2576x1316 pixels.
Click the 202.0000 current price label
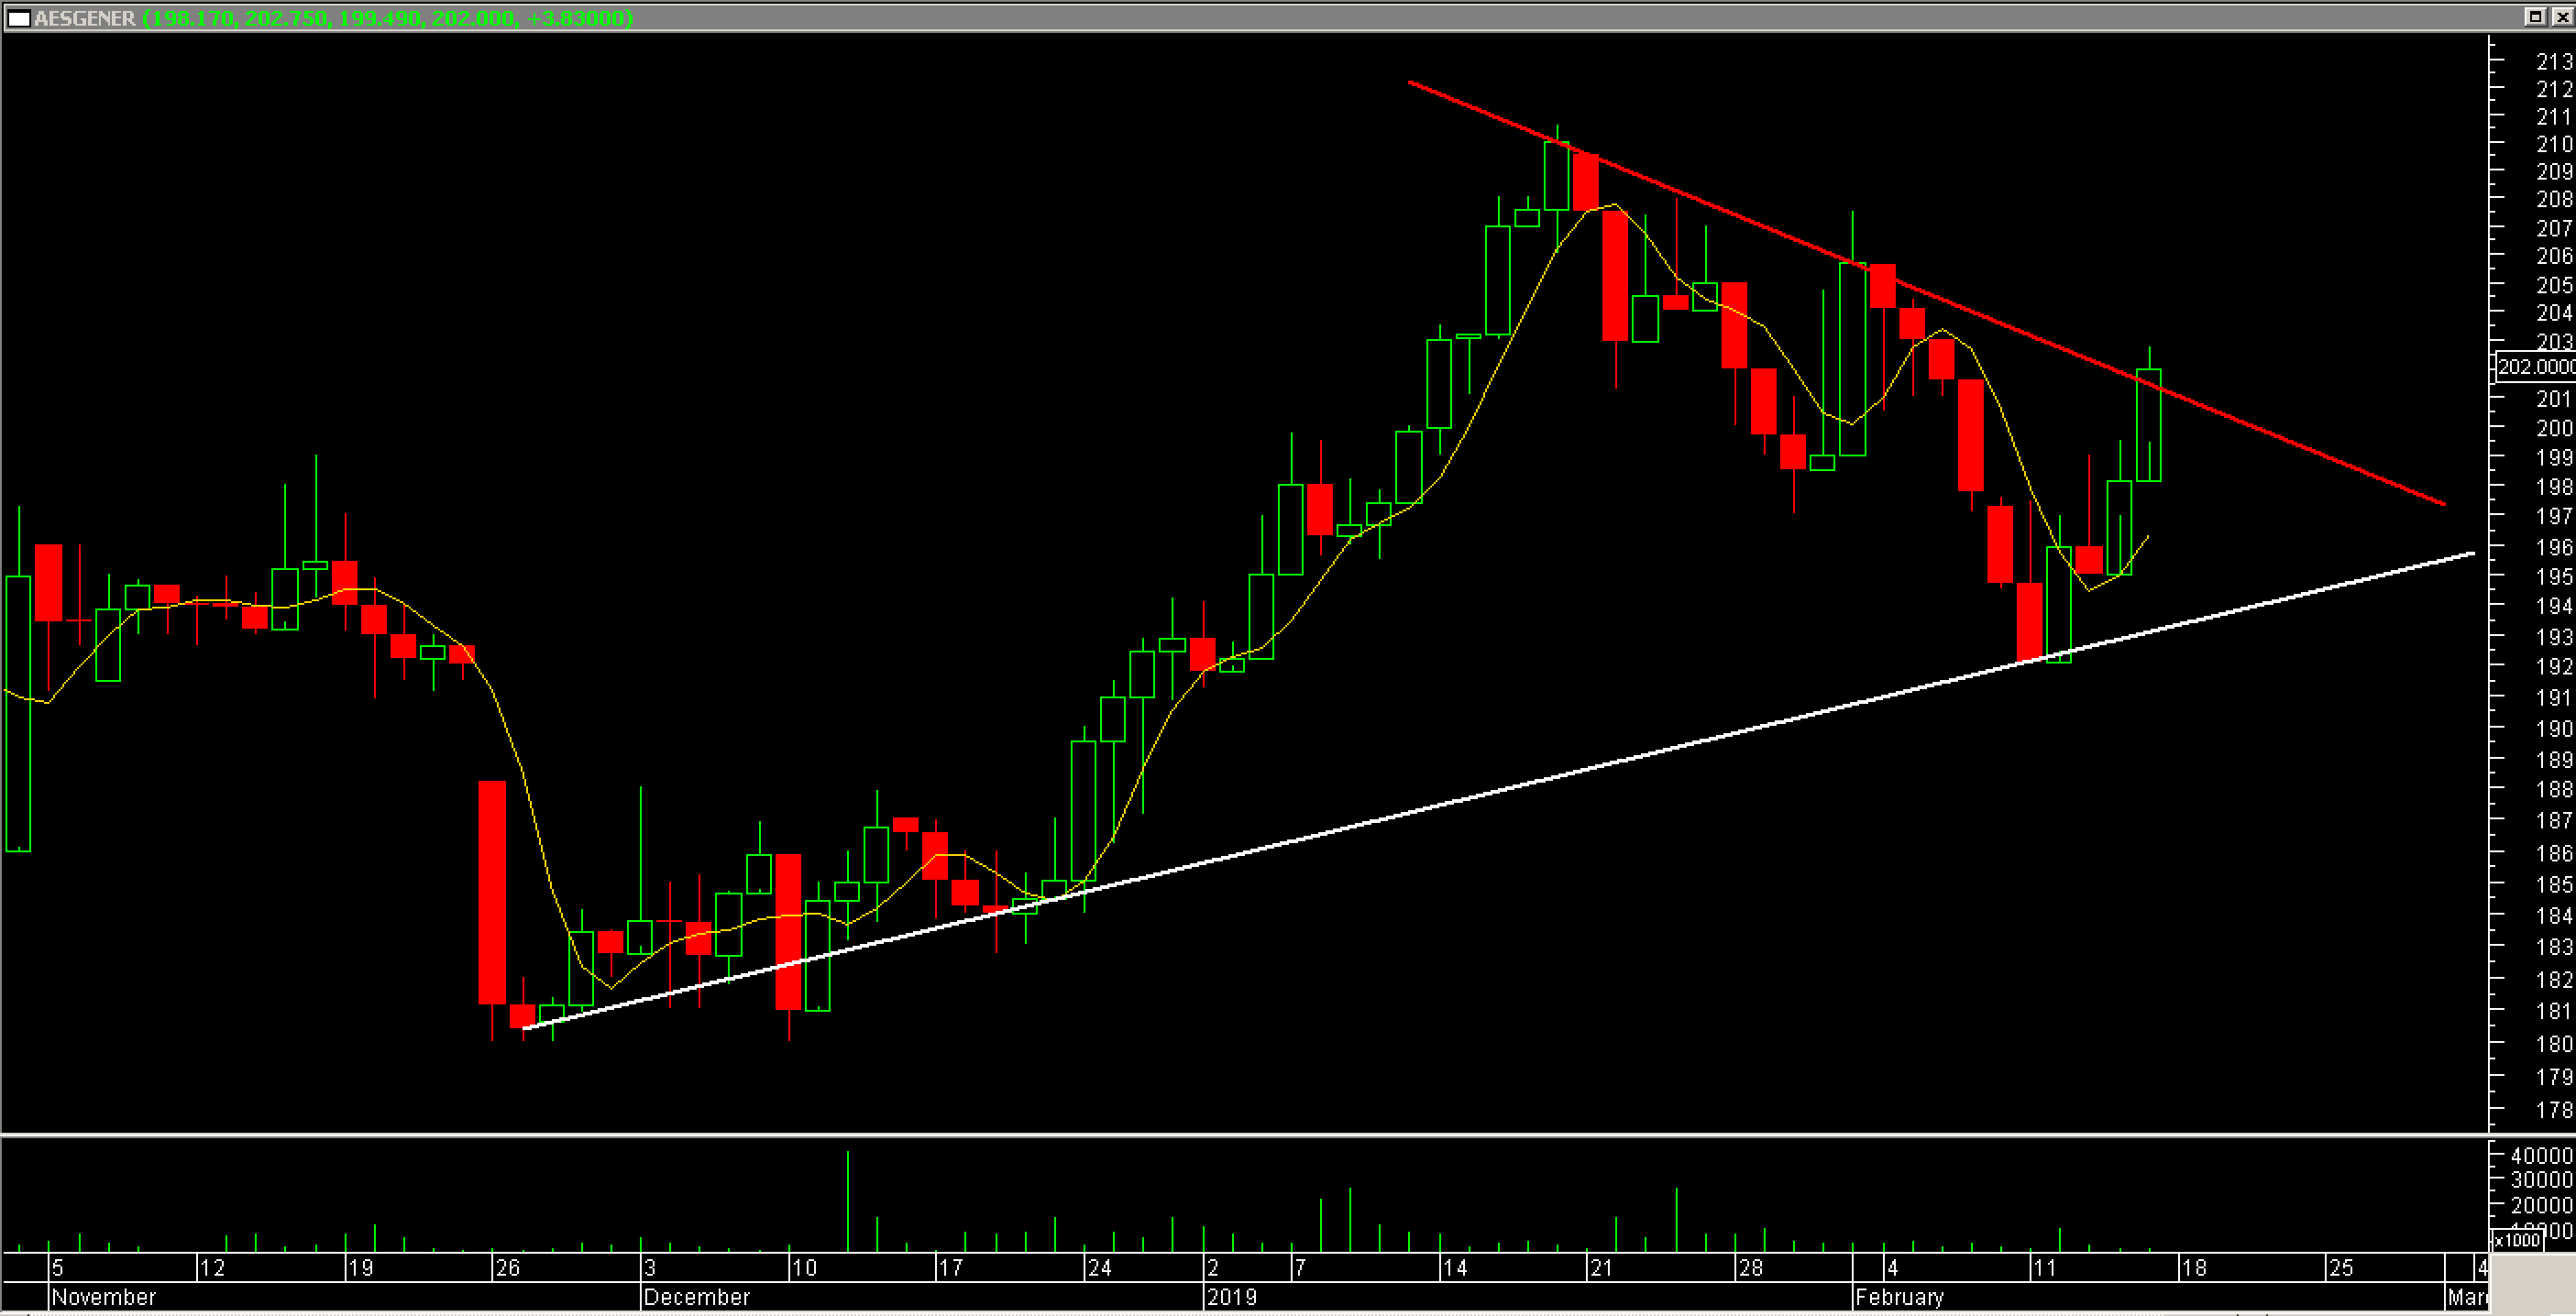point(2536,367)
